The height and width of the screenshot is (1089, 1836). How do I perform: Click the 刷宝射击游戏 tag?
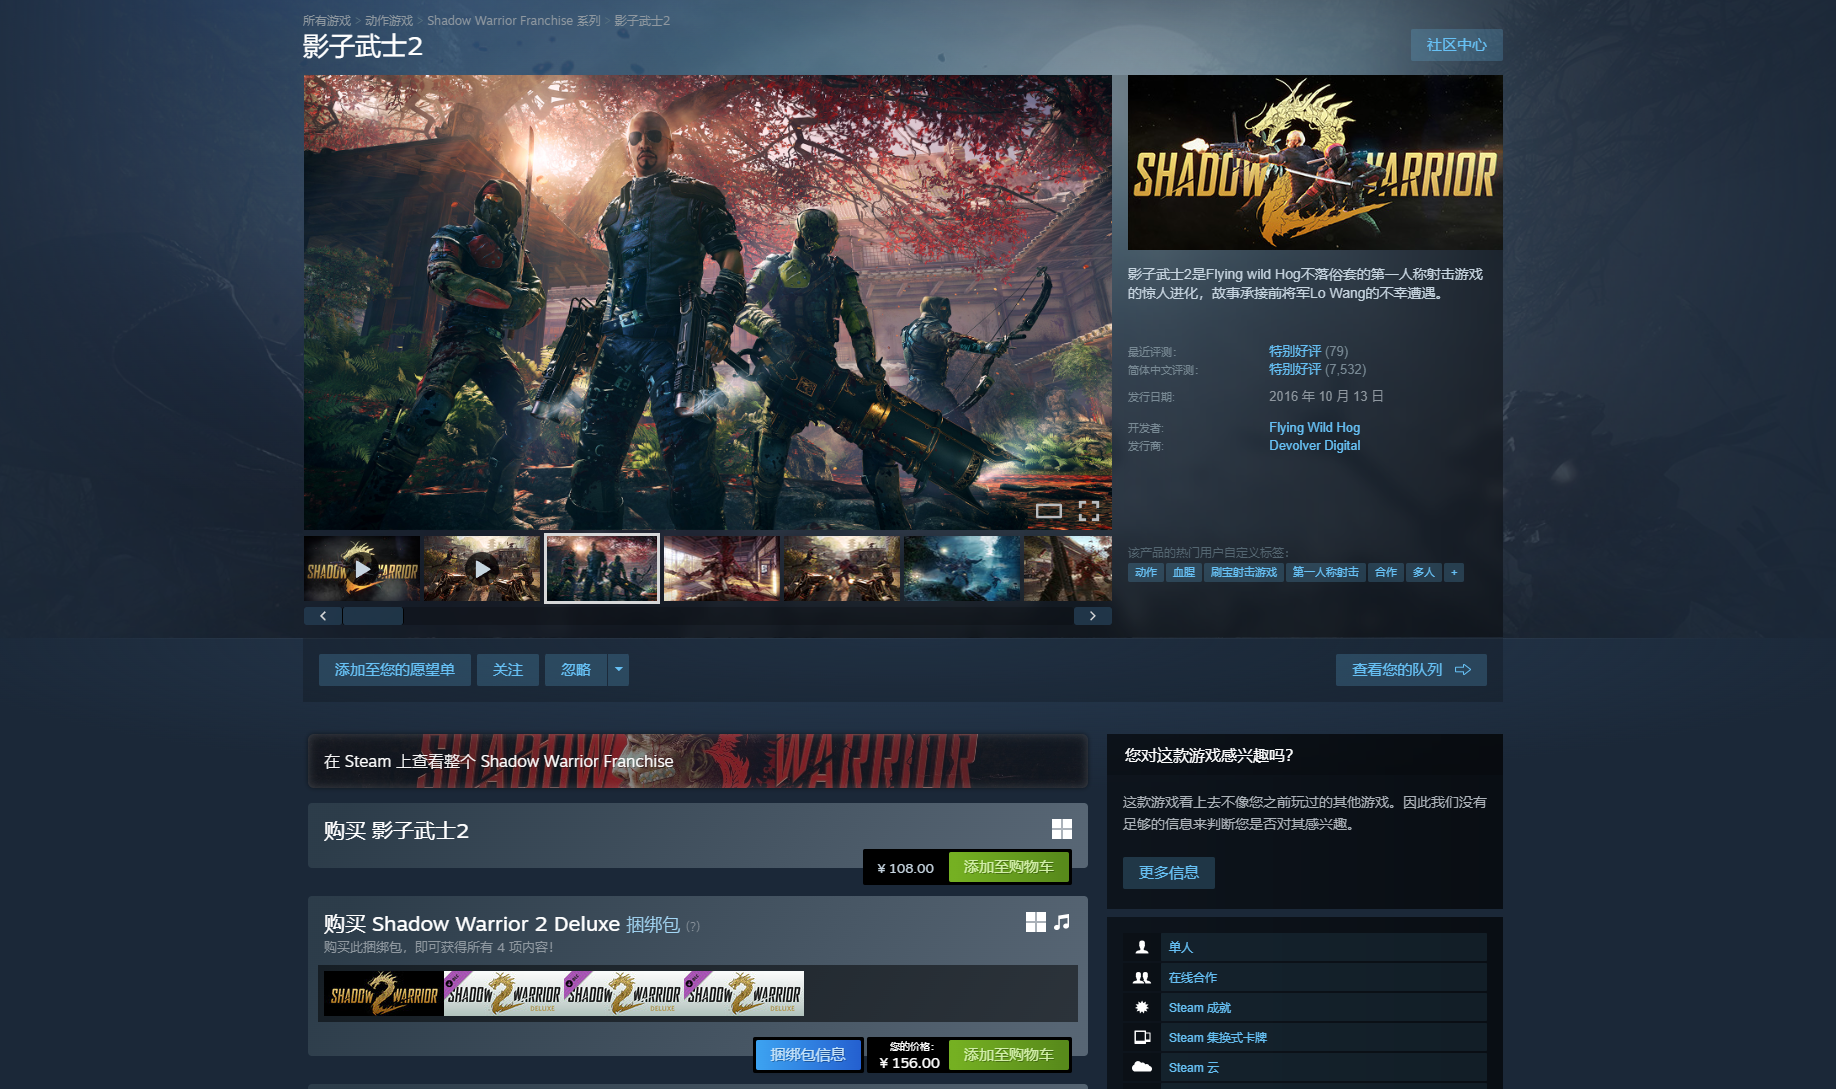[1244, 572]
